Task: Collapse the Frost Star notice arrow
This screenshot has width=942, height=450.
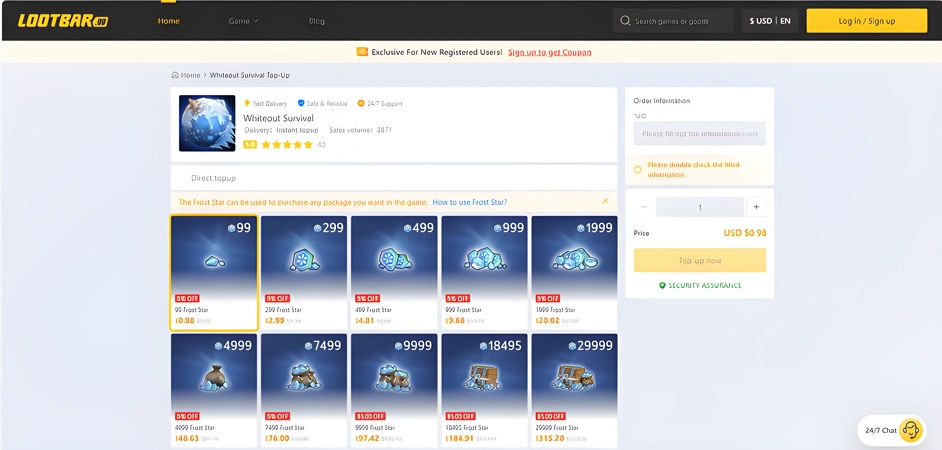Action: click(x=605, y=202)
